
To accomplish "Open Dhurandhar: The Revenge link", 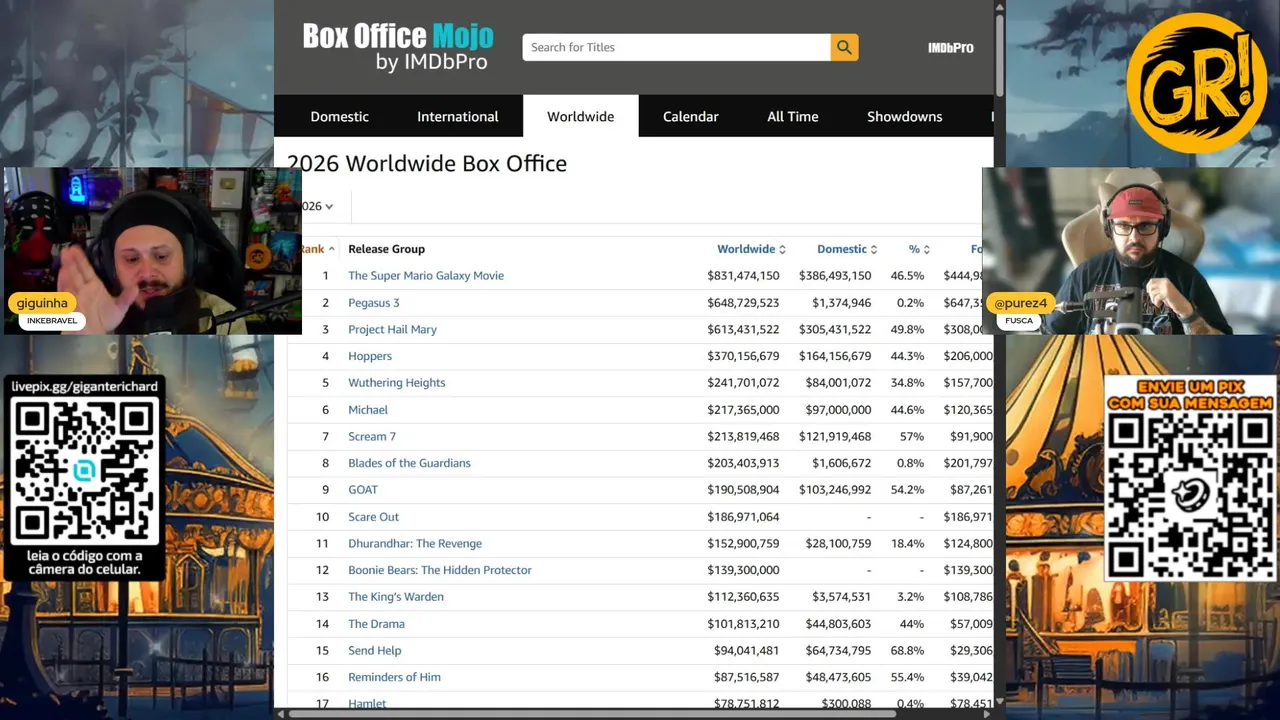I will point(415,543).
